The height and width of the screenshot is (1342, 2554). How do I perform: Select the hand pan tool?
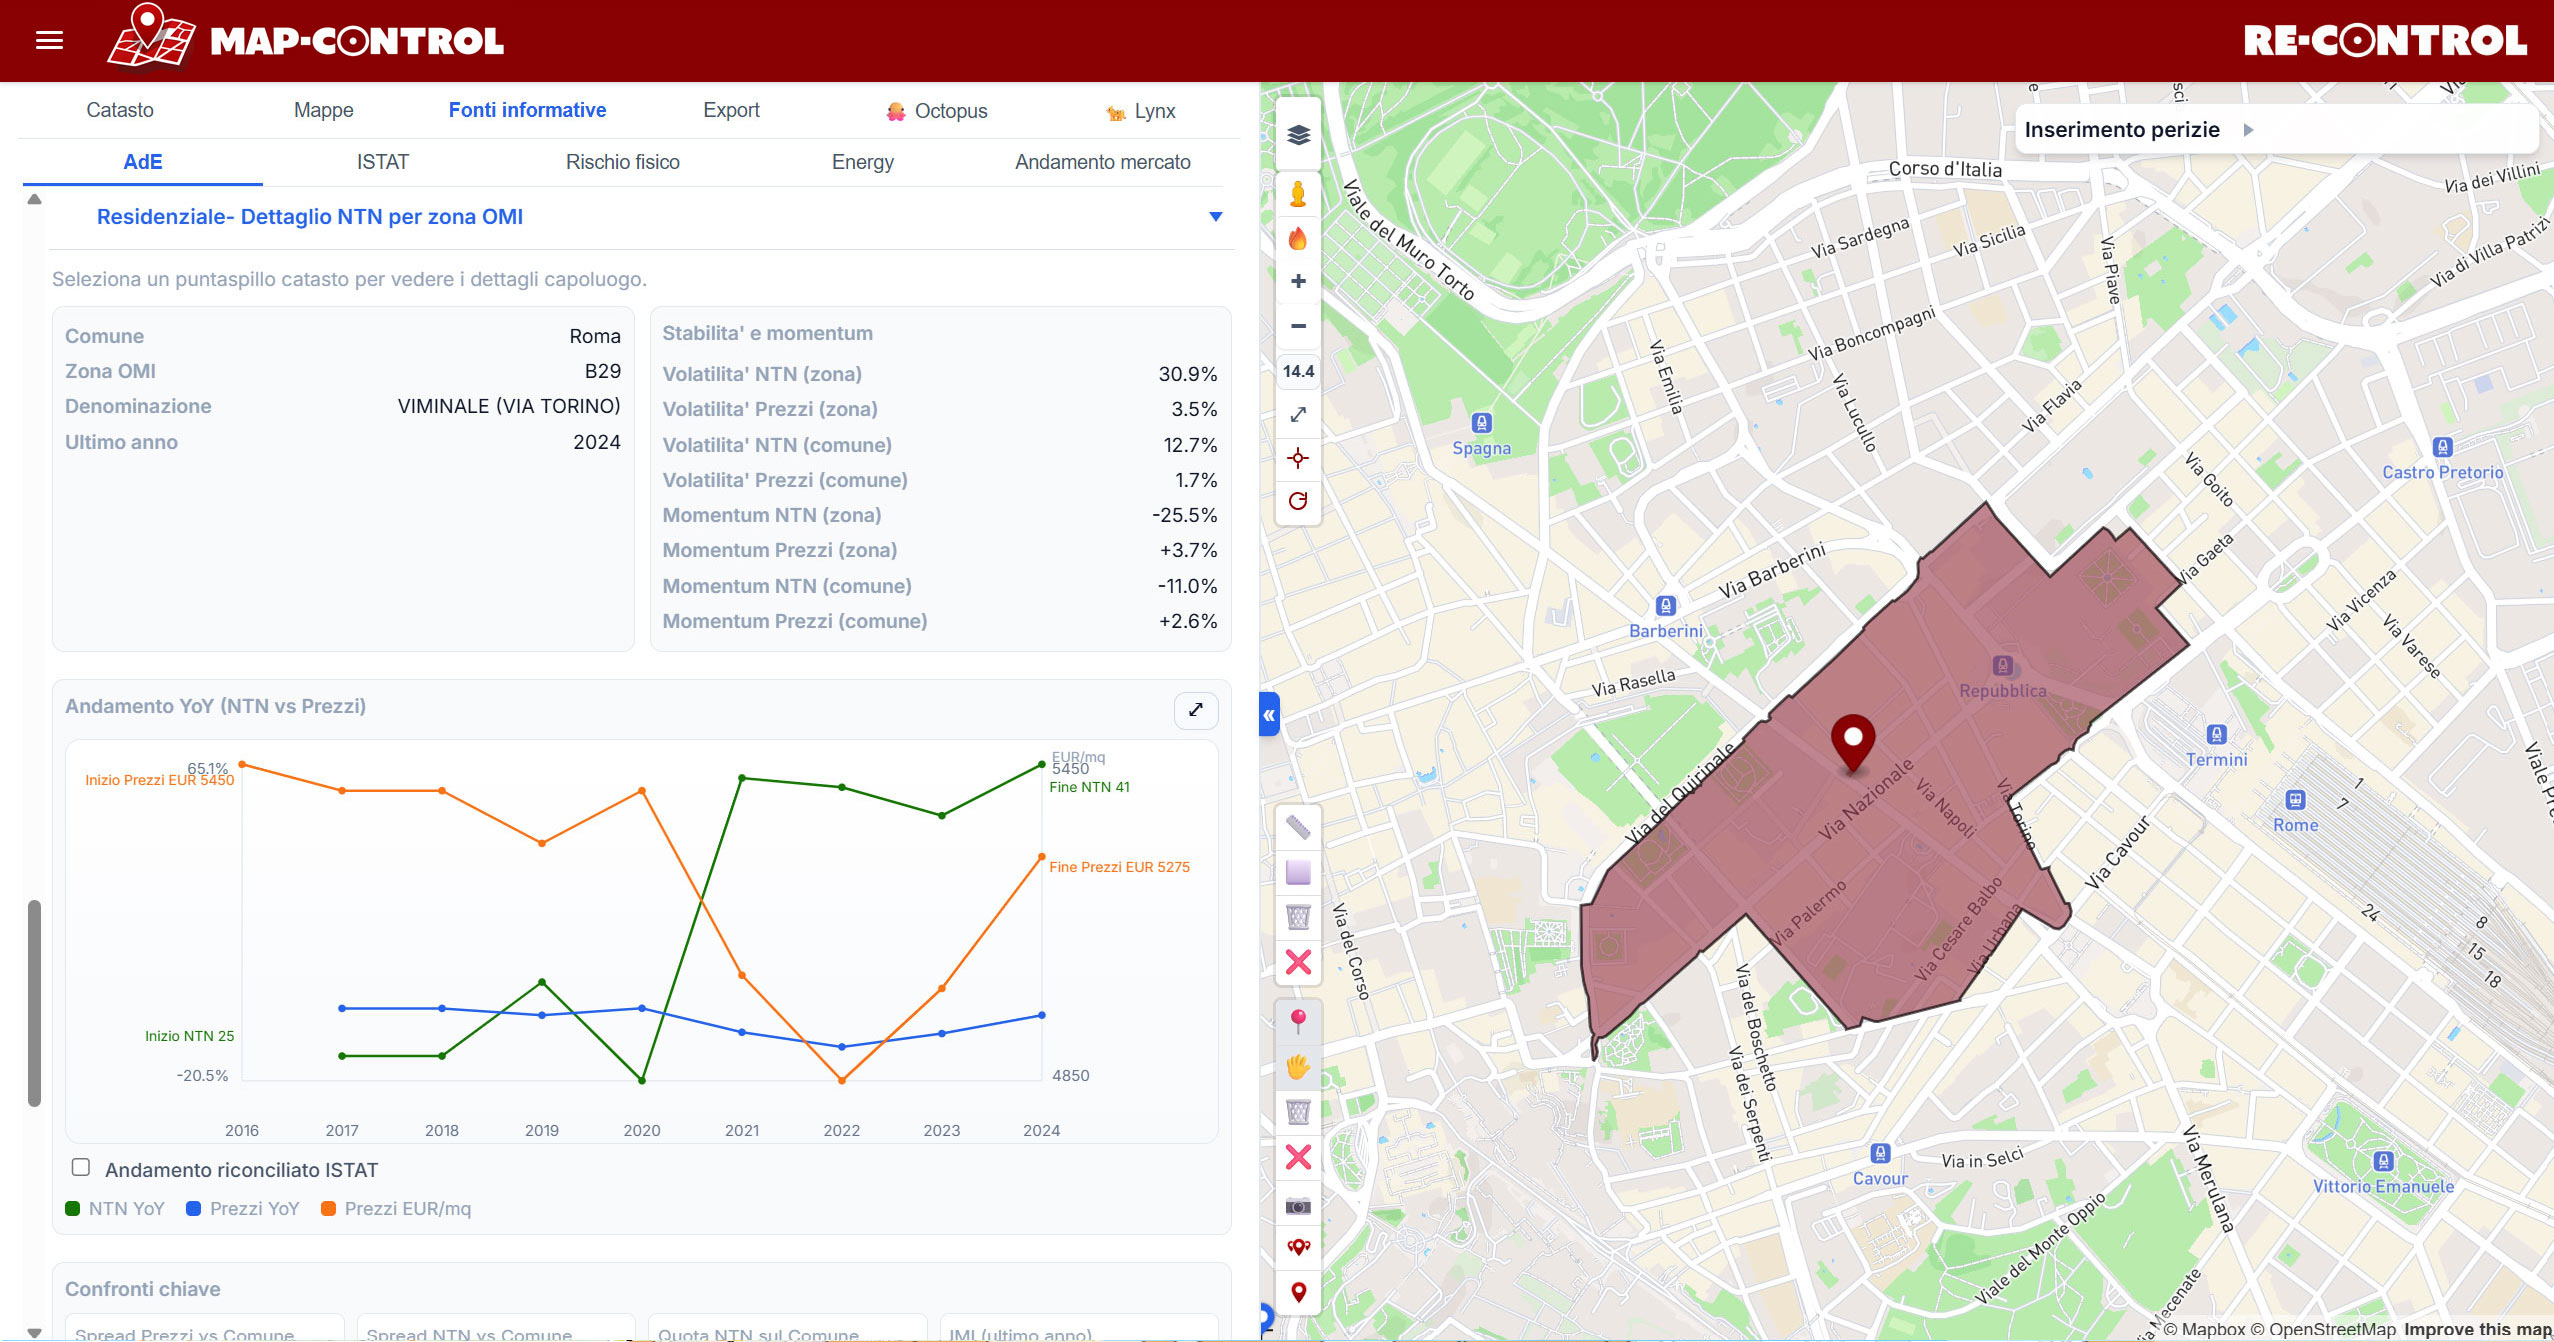coord(1298,1066)
